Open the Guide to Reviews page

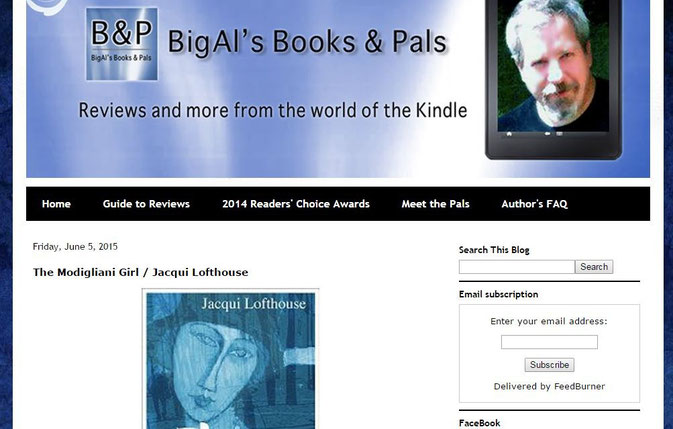point(146,204)
